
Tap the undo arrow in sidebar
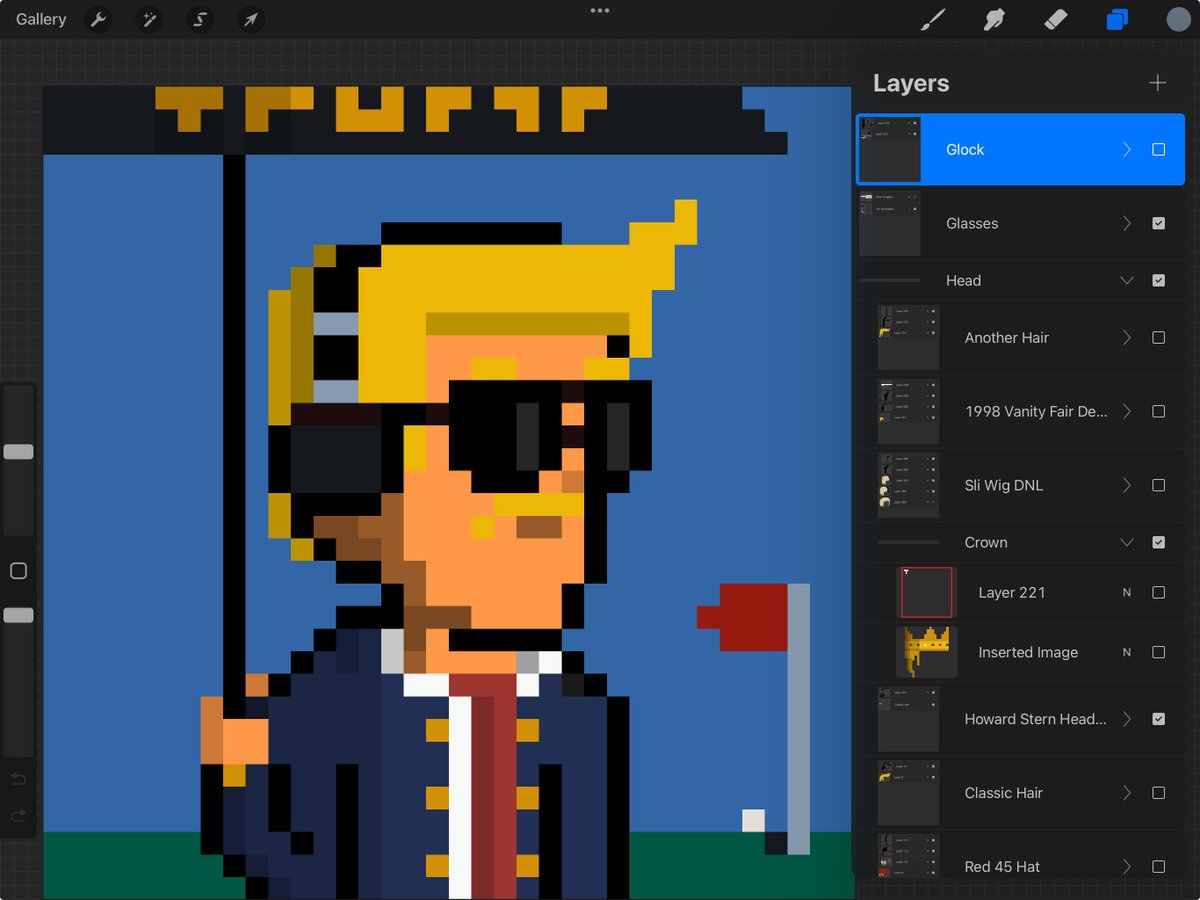coord(18,779)
